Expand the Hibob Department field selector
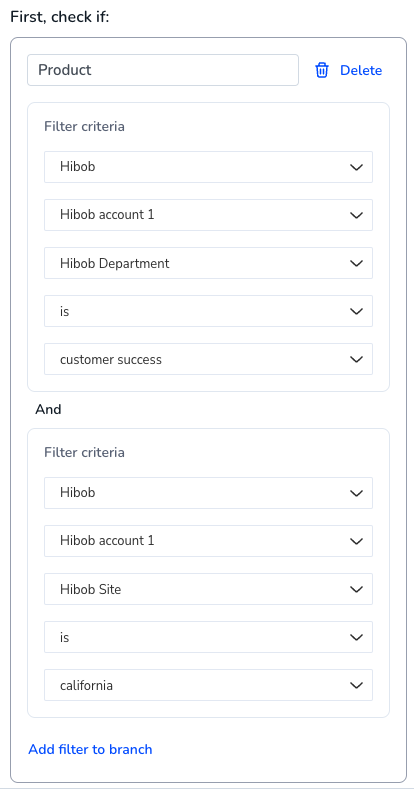The height and width of the screenshot is (791, 414). pyautogui.click(x=208, y=263)
